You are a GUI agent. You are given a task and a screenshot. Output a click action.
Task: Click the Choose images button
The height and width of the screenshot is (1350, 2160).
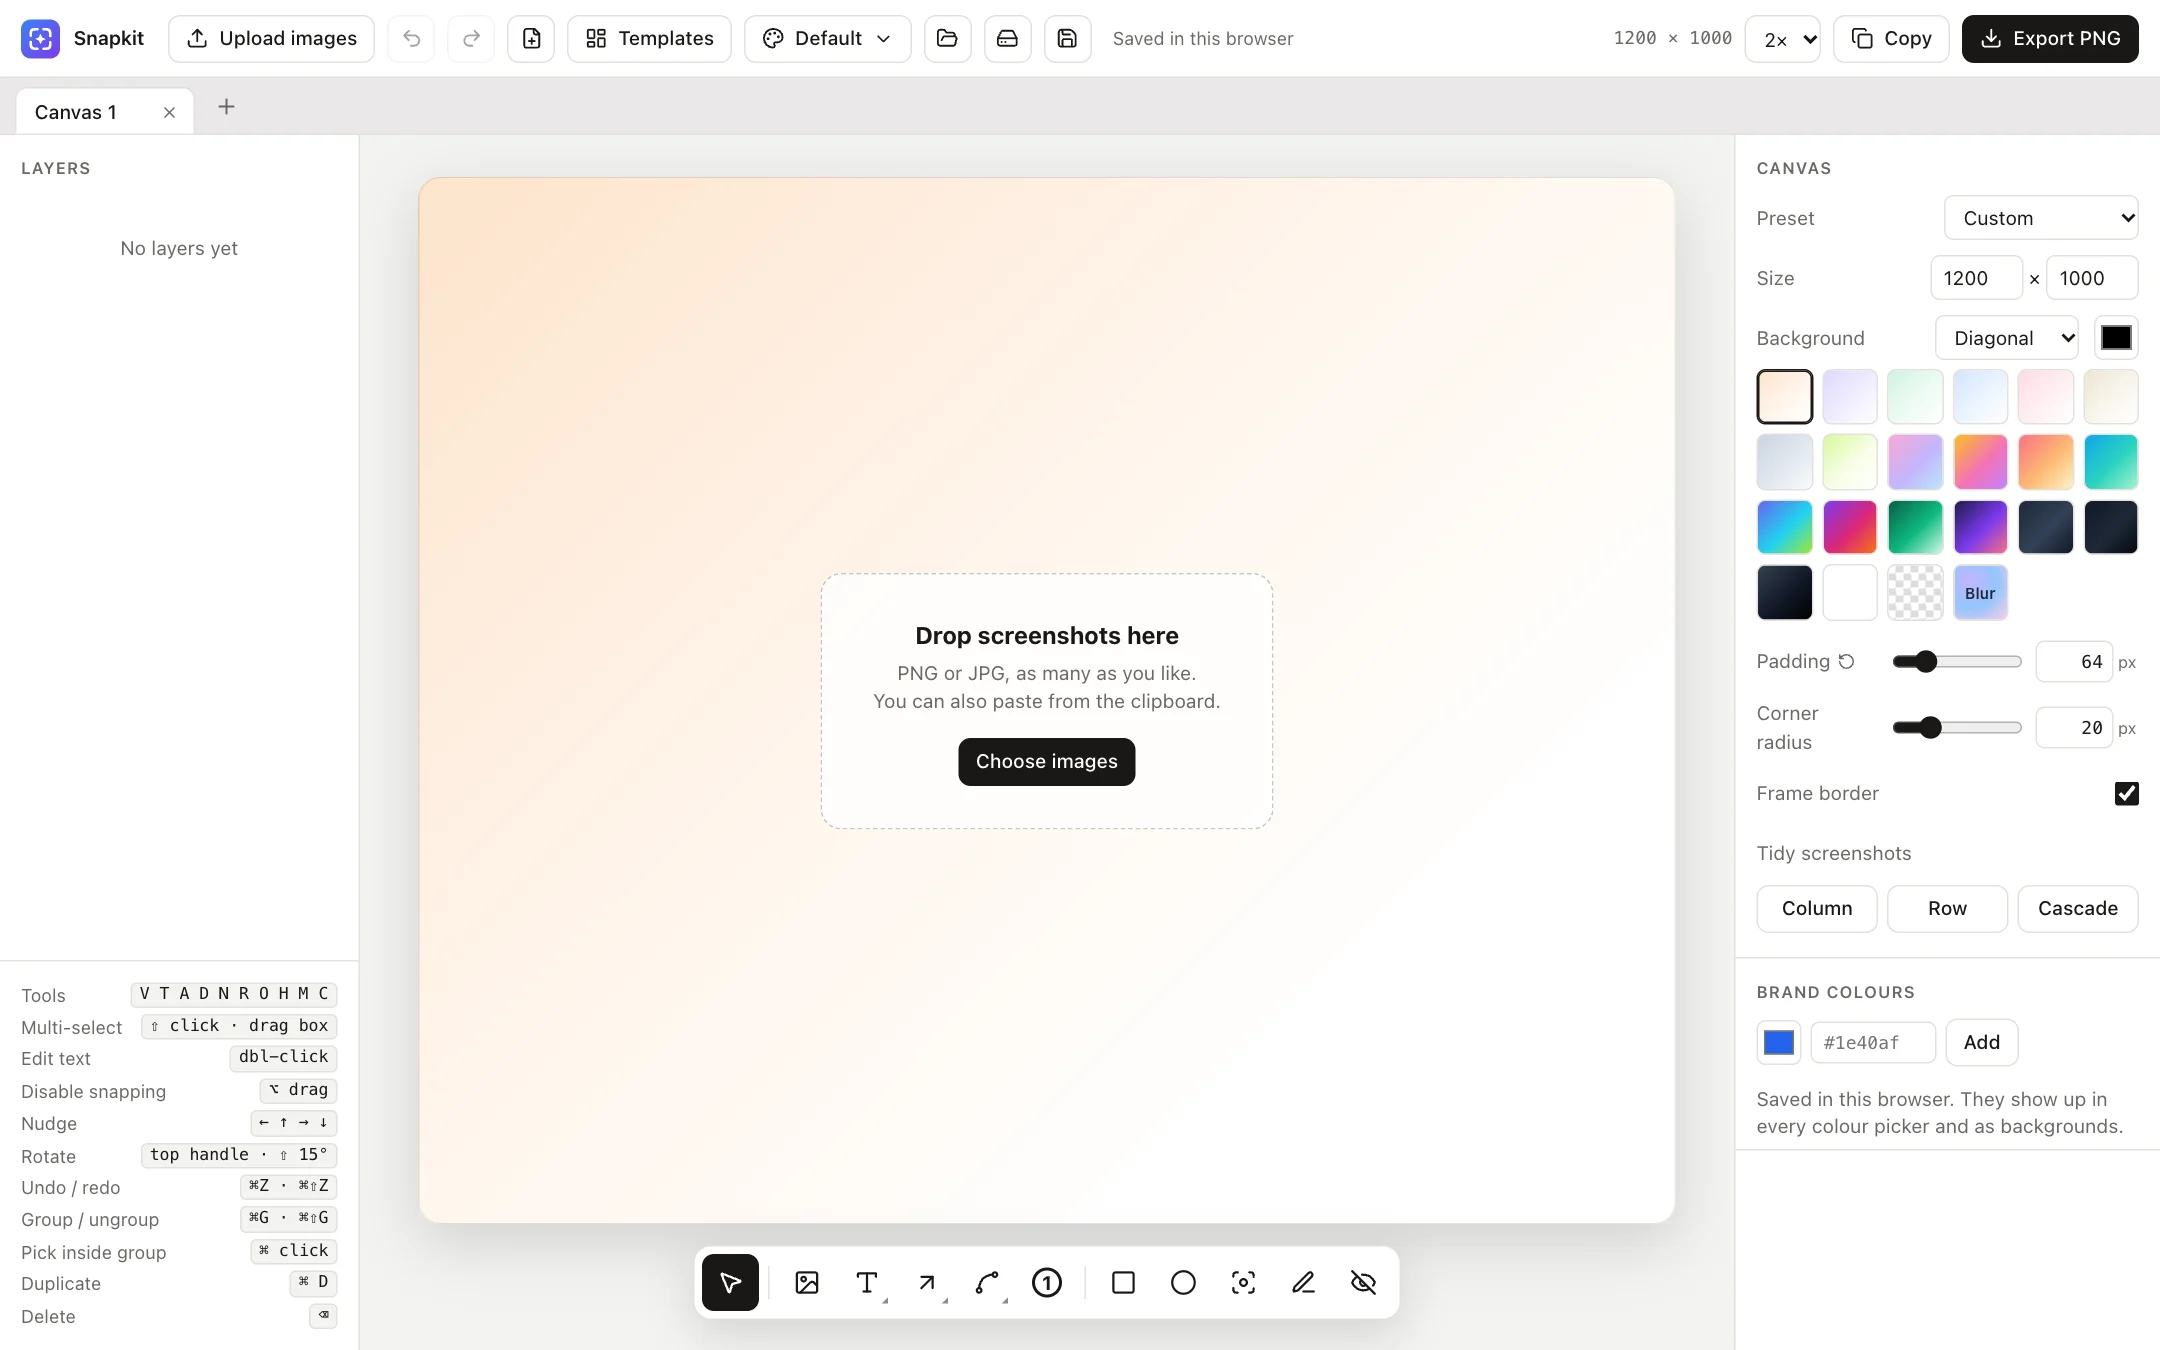coord(1046,762)
